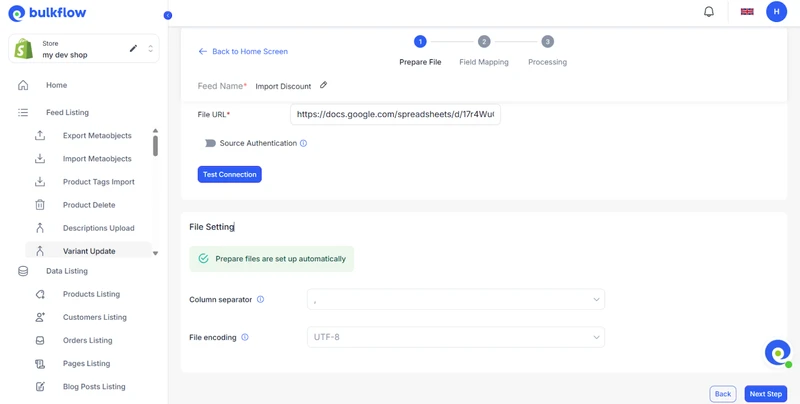Click the Test Connection button
800x404 pixels.
(230, 174)
